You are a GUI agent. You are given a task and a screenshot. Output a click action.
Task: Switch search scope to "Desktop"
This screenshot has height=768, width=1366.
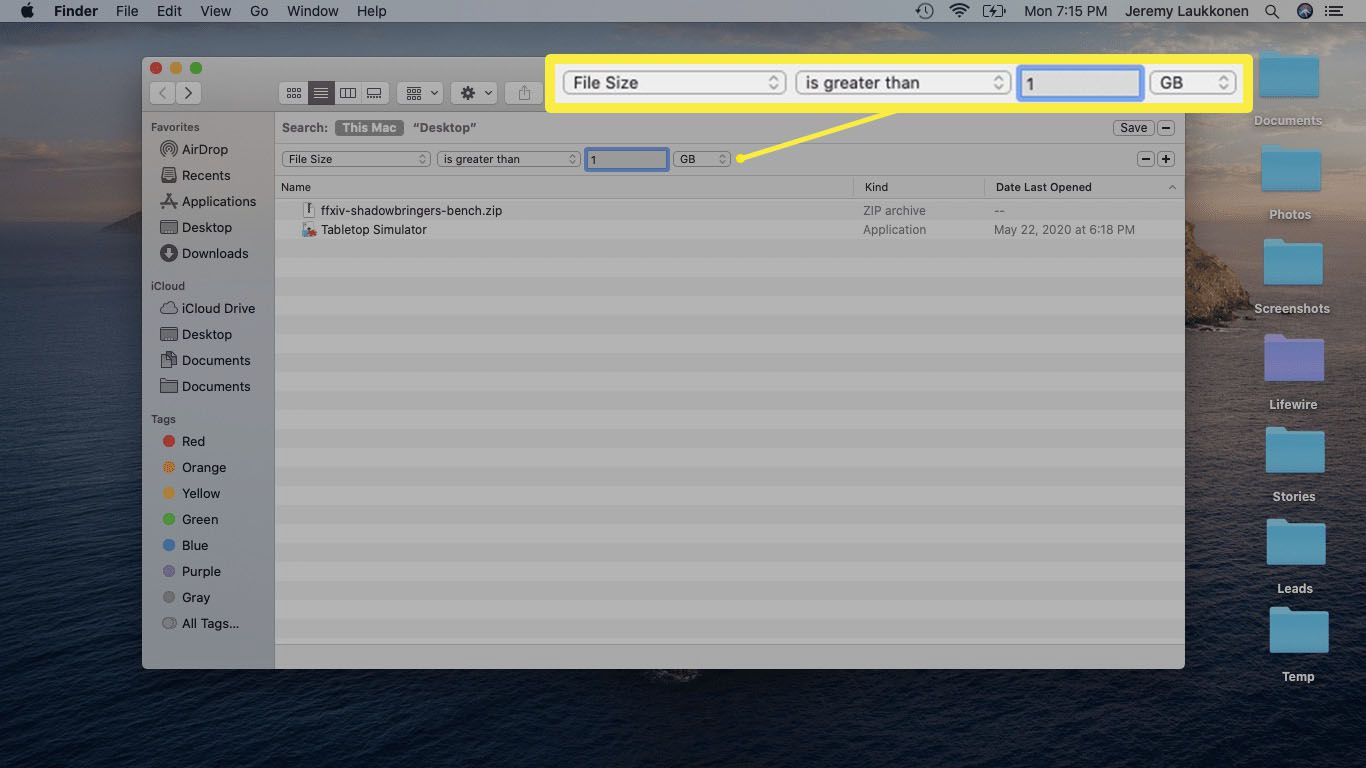(x=444, y=128)
